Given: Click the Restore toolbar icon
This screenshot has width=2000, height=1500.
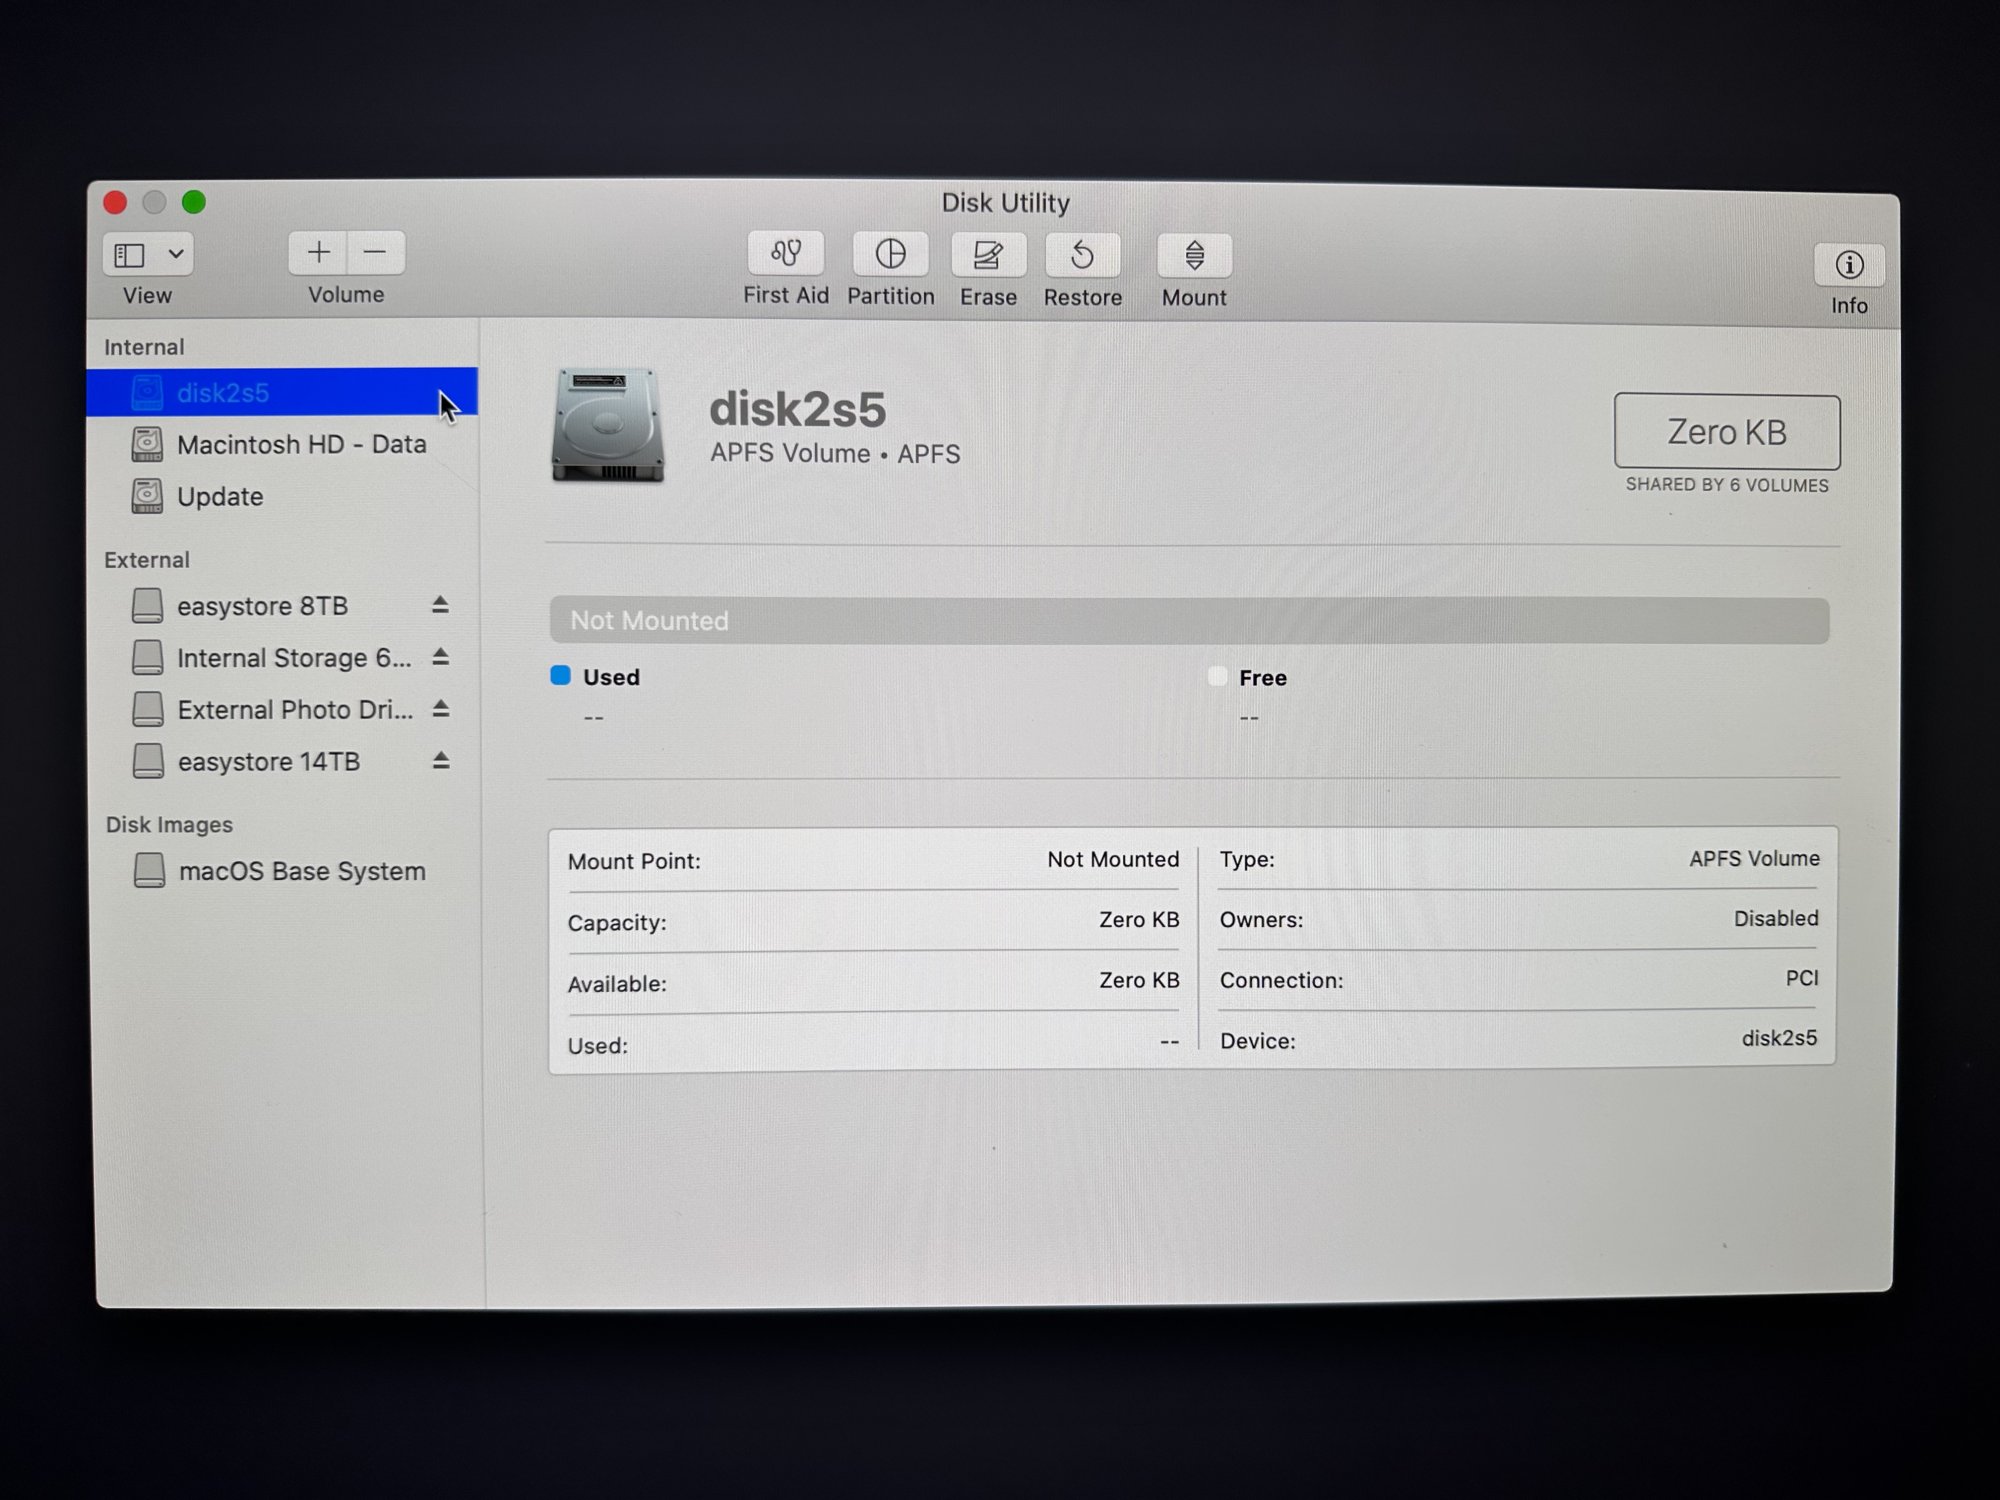Looking at the screenshot, I should point(1082,256).
